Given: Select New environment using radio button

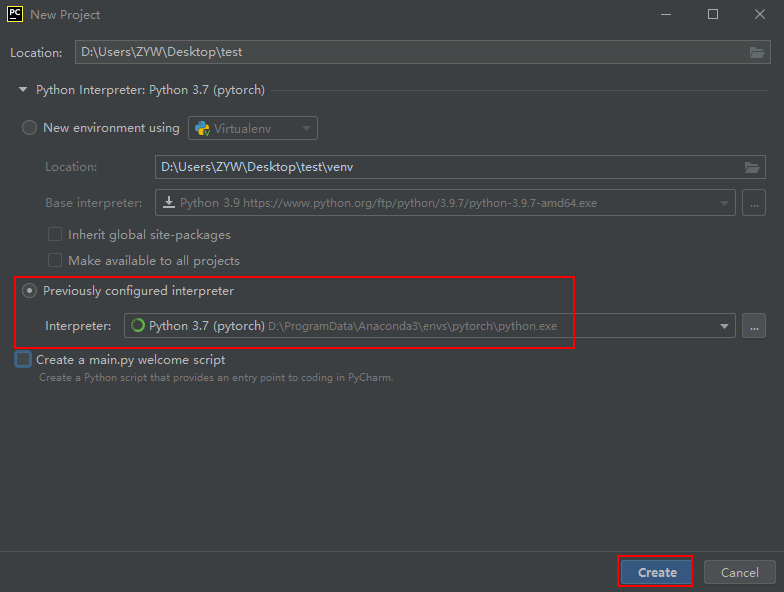Looking at the screenshot, I should point(30,128).
